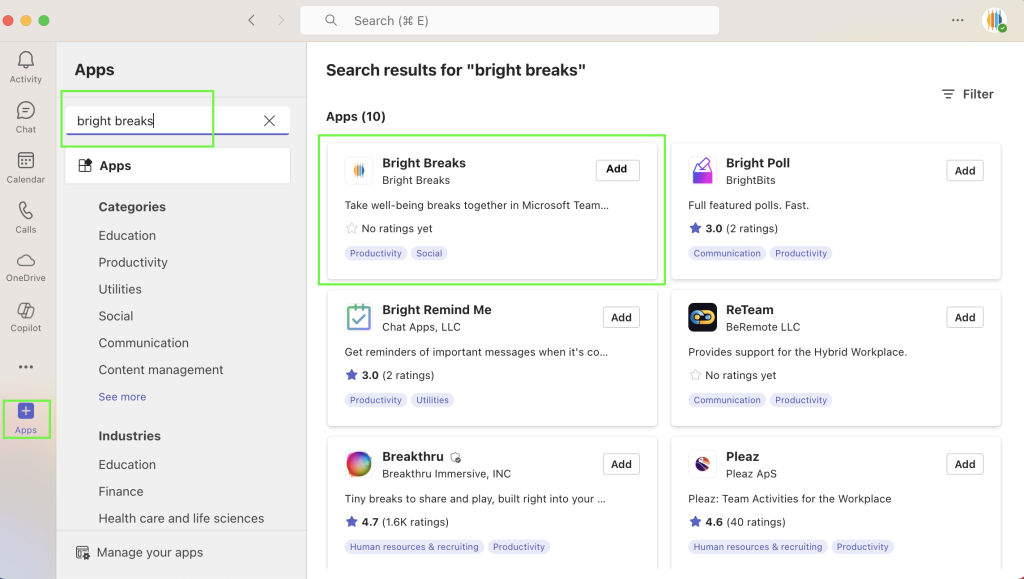
Task: Clear the bright breaks search text
Action: (269, 121)
